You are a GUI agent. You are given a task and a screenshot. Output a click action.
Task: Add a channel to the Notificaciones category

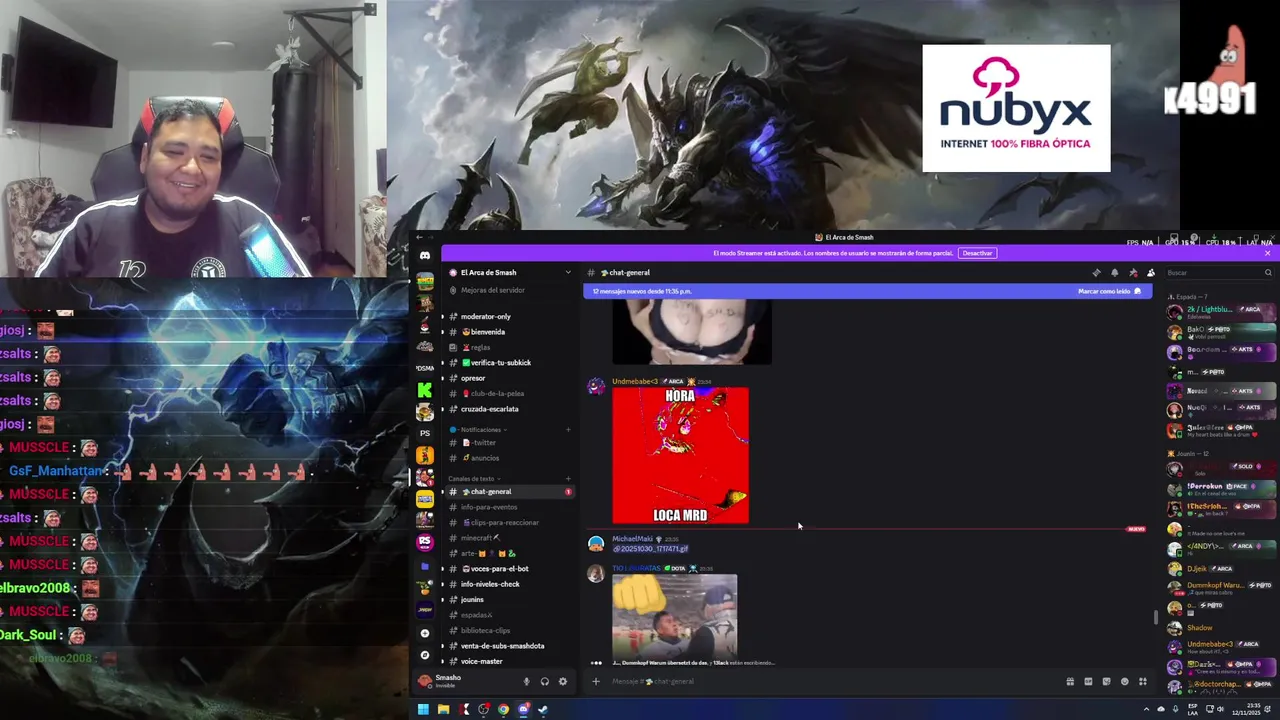click(568, 430)
